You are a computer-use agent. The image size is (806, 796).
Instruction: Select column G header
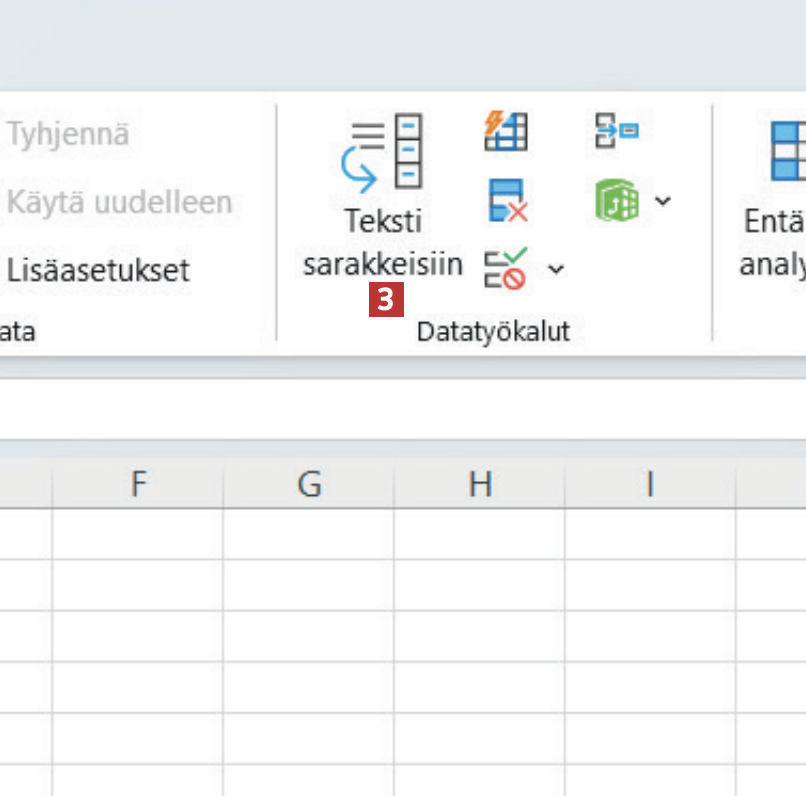coord(309,485)
